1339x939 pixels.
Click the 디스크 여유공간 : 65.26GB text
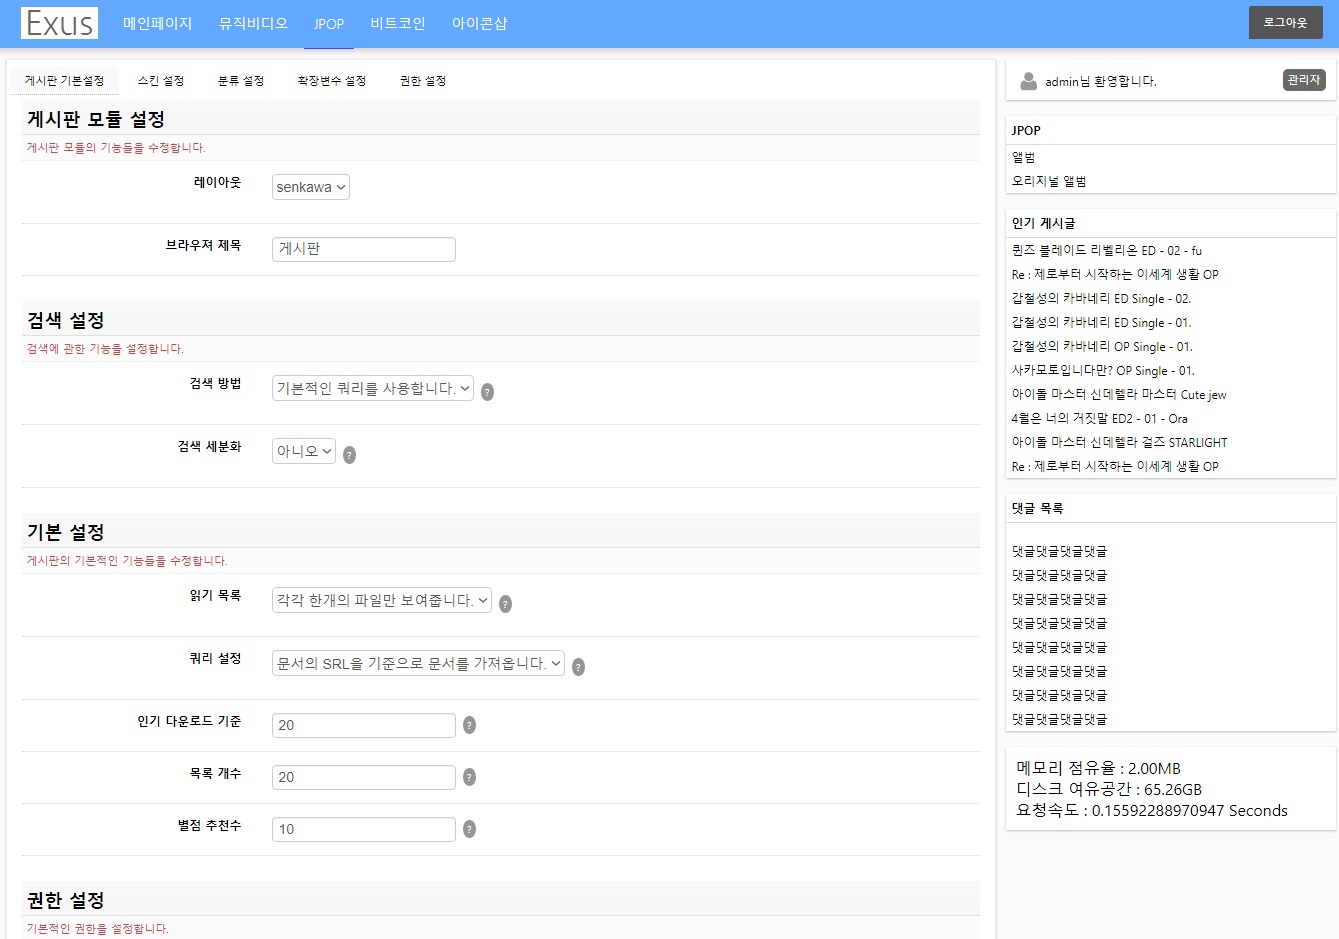(1109, 789)
